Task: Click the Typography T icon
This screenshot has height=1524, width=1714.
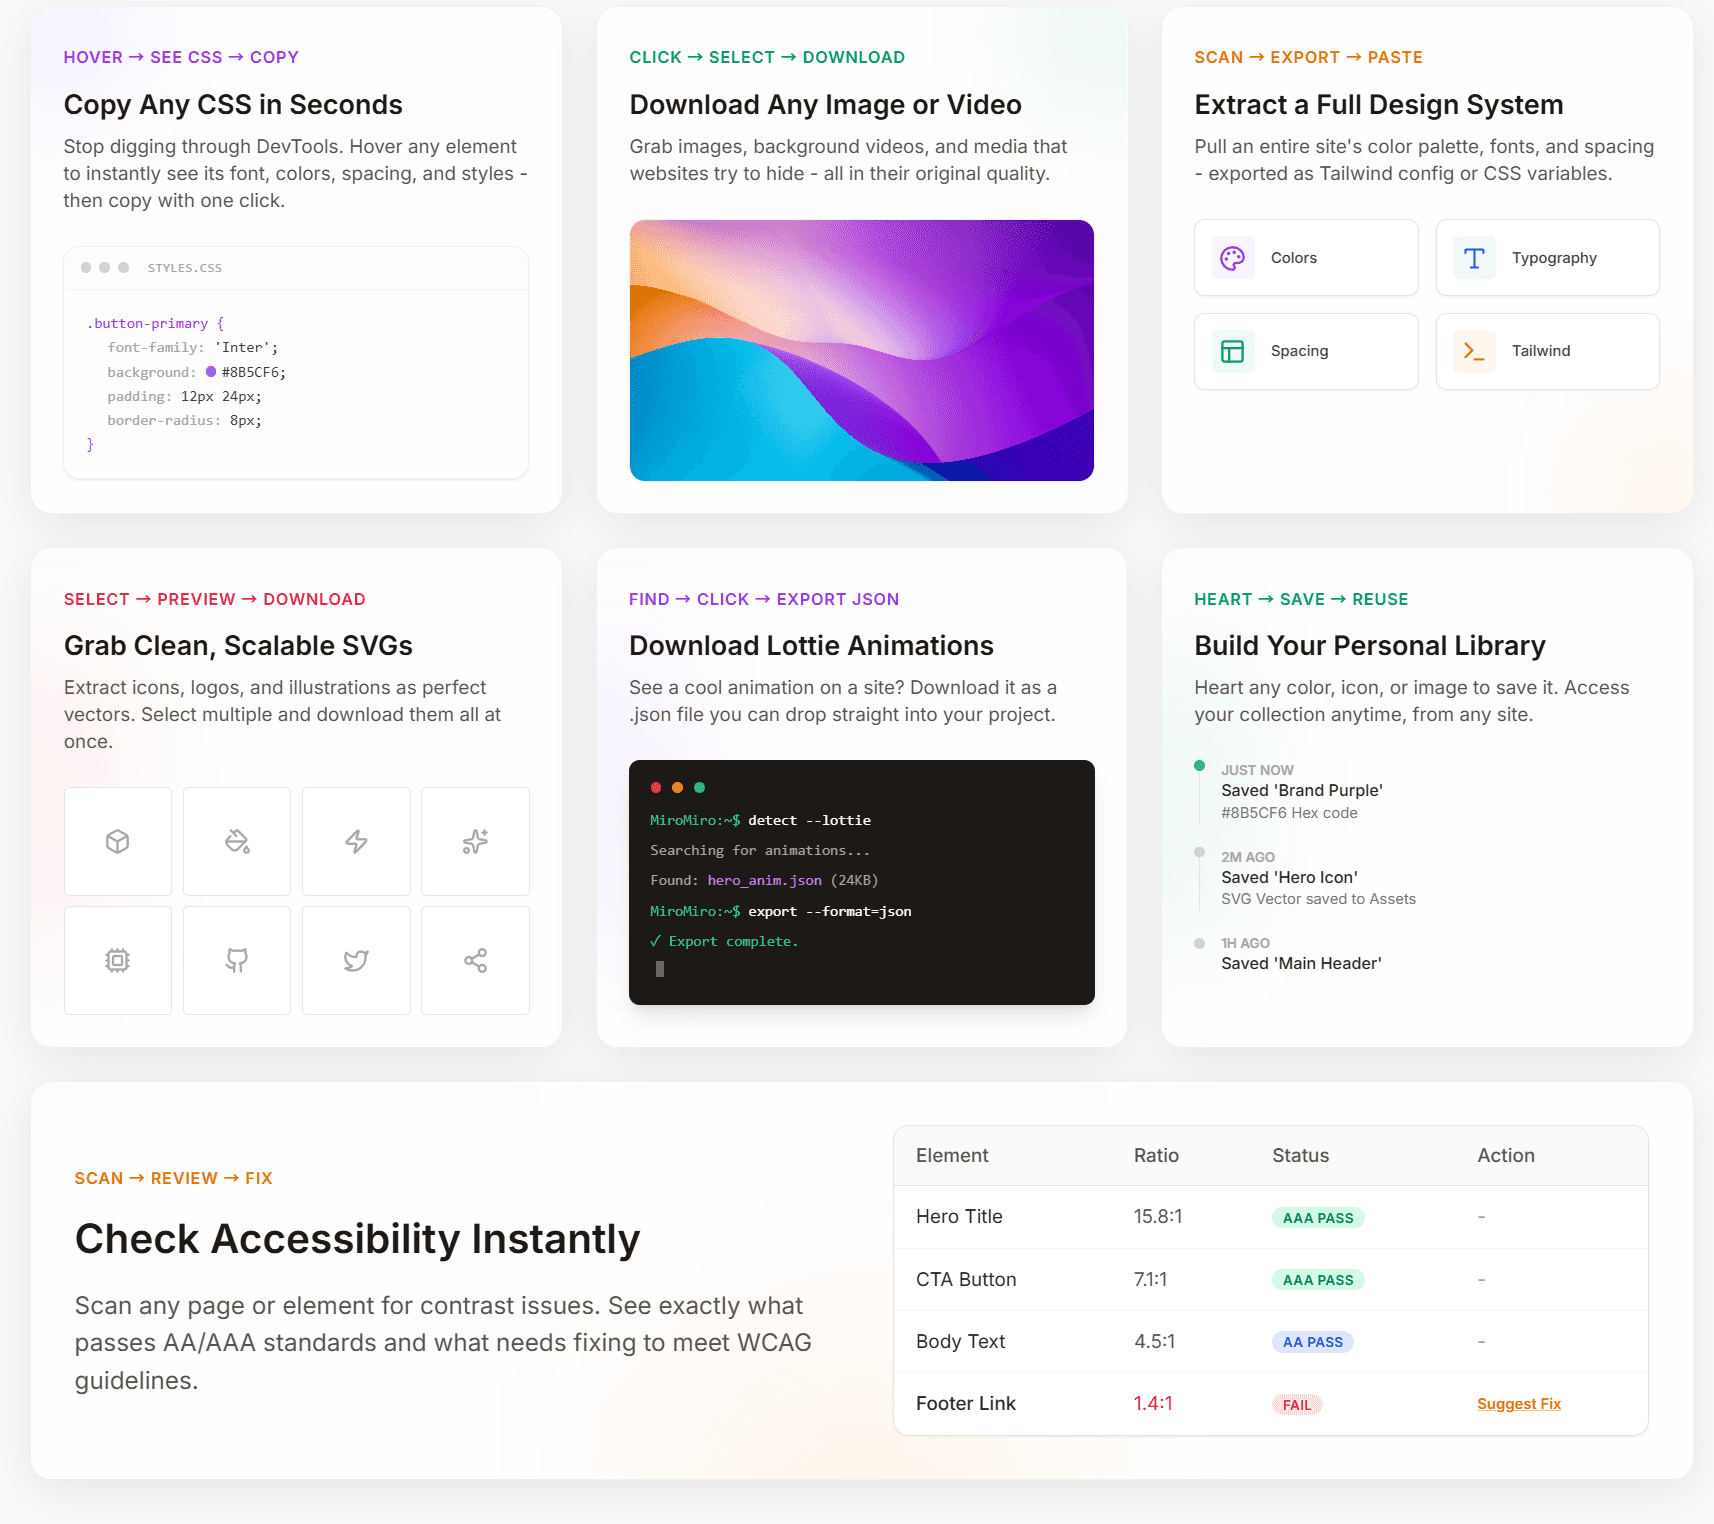Action: click(1474, 258)
